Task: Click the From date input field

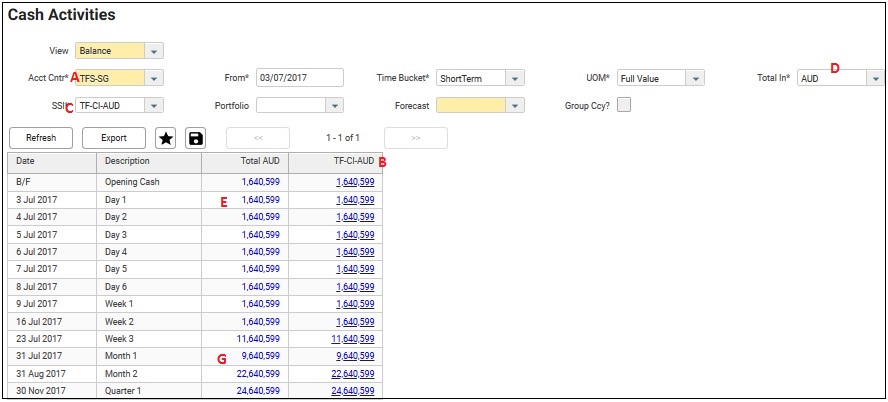Action: pos(299,78)
